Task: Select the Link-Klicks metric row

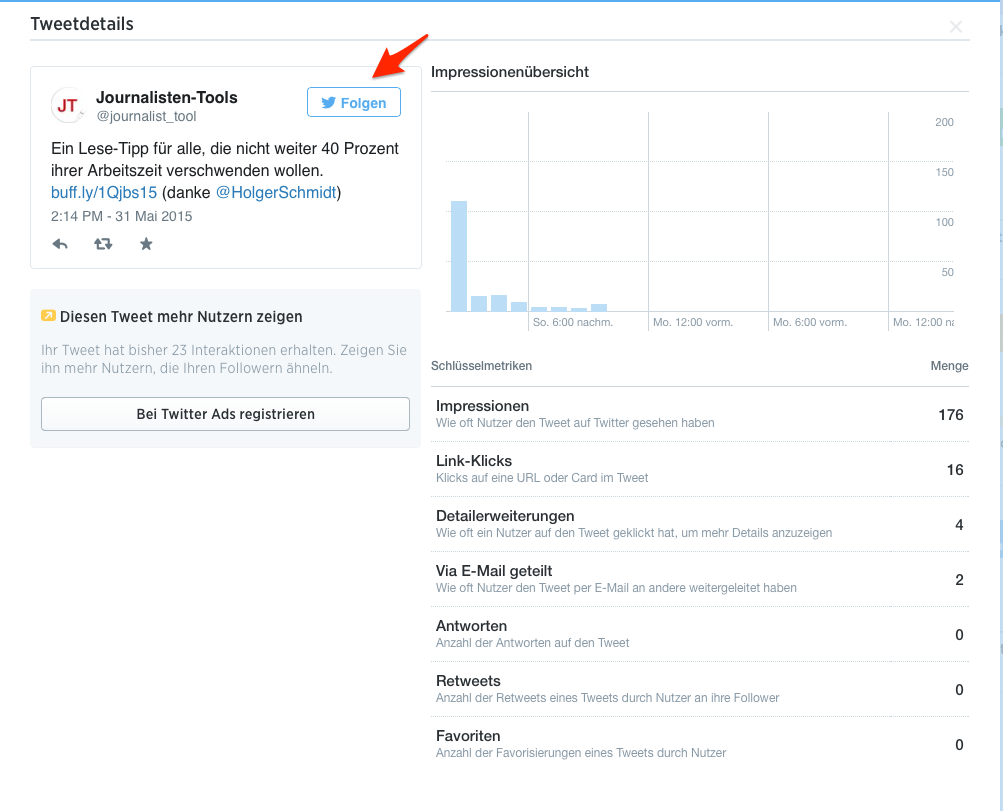Action: click(x=699, y=469)
